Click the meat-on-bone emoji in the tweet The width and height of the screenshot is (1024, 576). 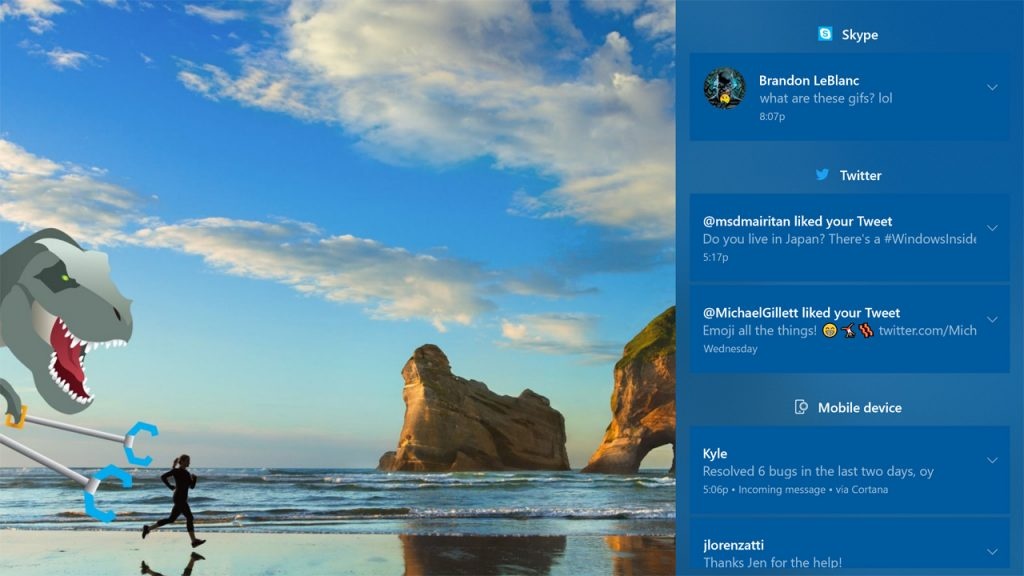tap(866, 330)
